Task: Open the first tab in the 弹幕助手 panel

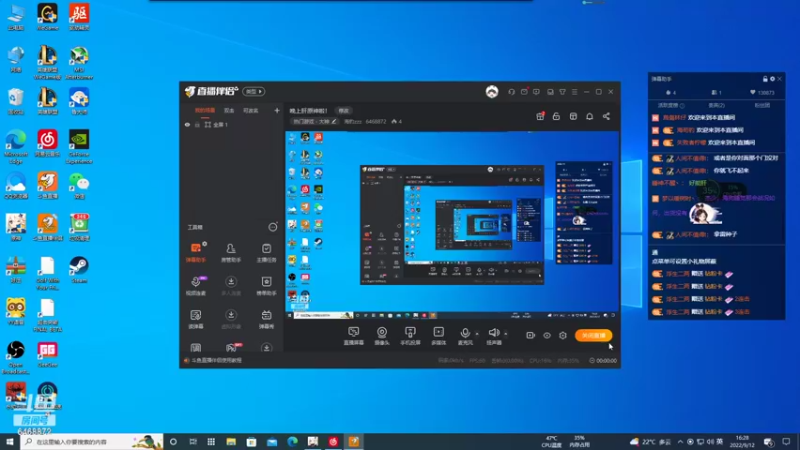Action: coord(671,106)
